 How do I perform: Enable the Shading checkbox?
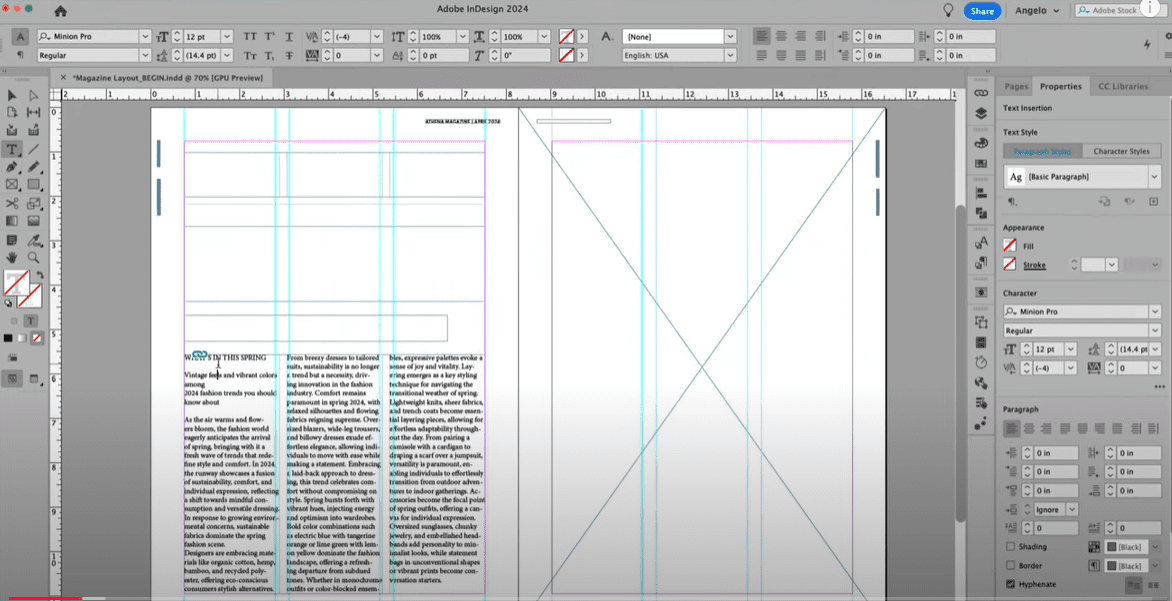click(x=1011, y=546)
